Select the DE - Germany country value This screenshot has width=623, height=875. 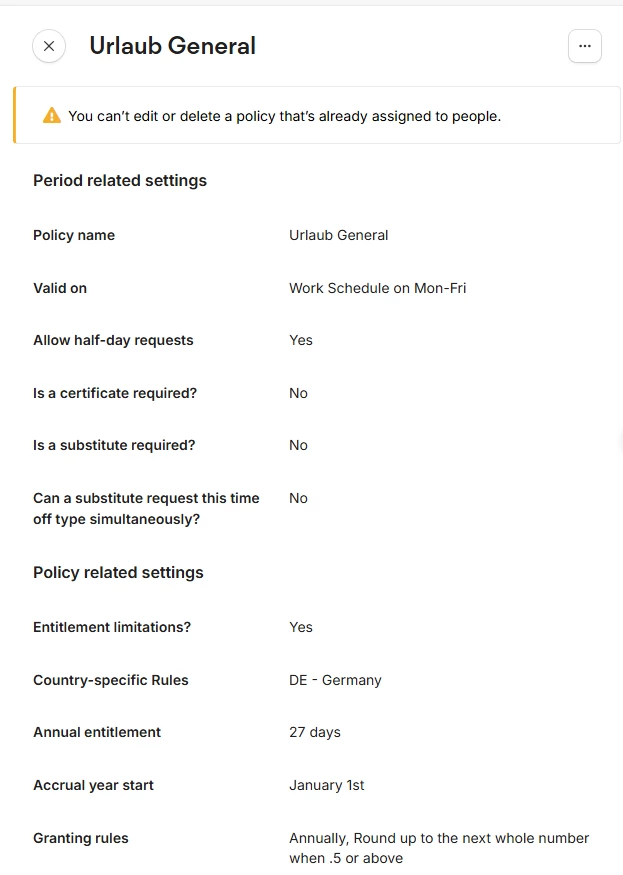[336, 680]
